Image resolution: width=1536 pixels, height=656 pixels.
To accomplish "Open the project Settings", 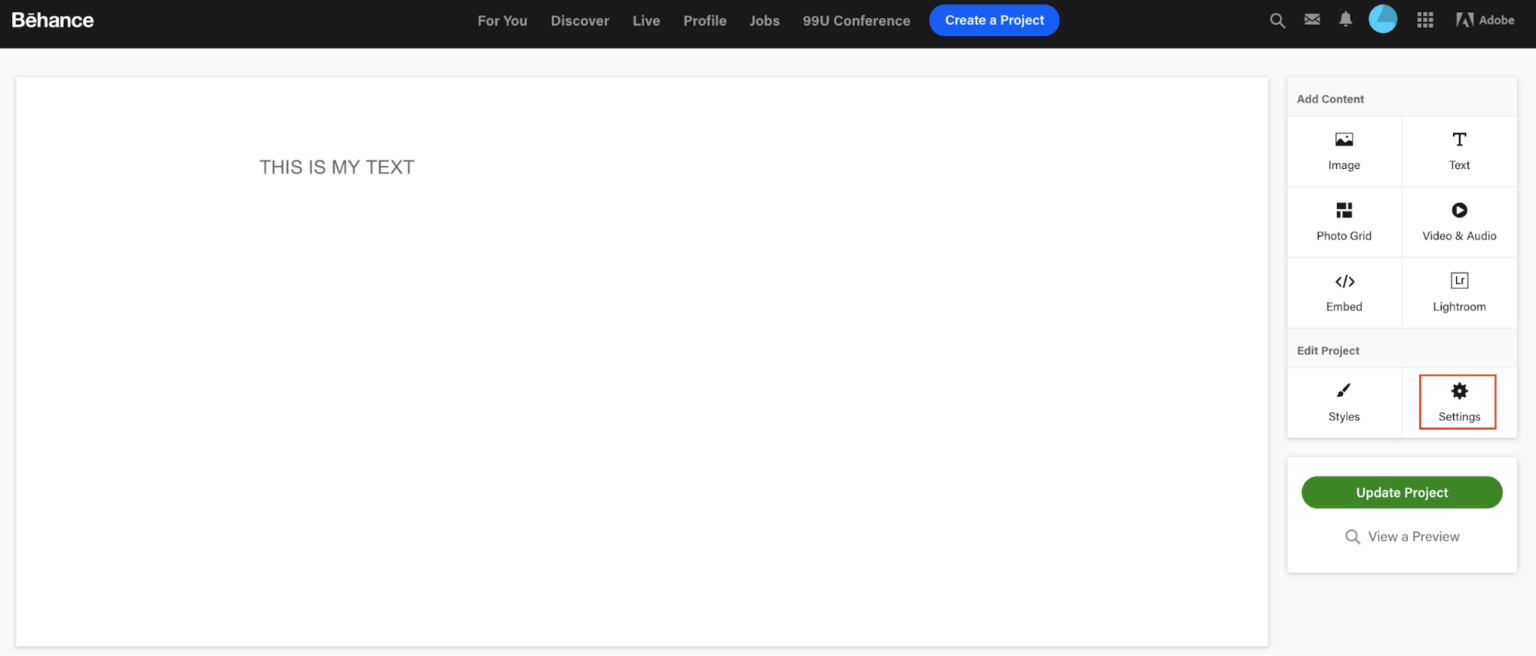I will 1458,402.
